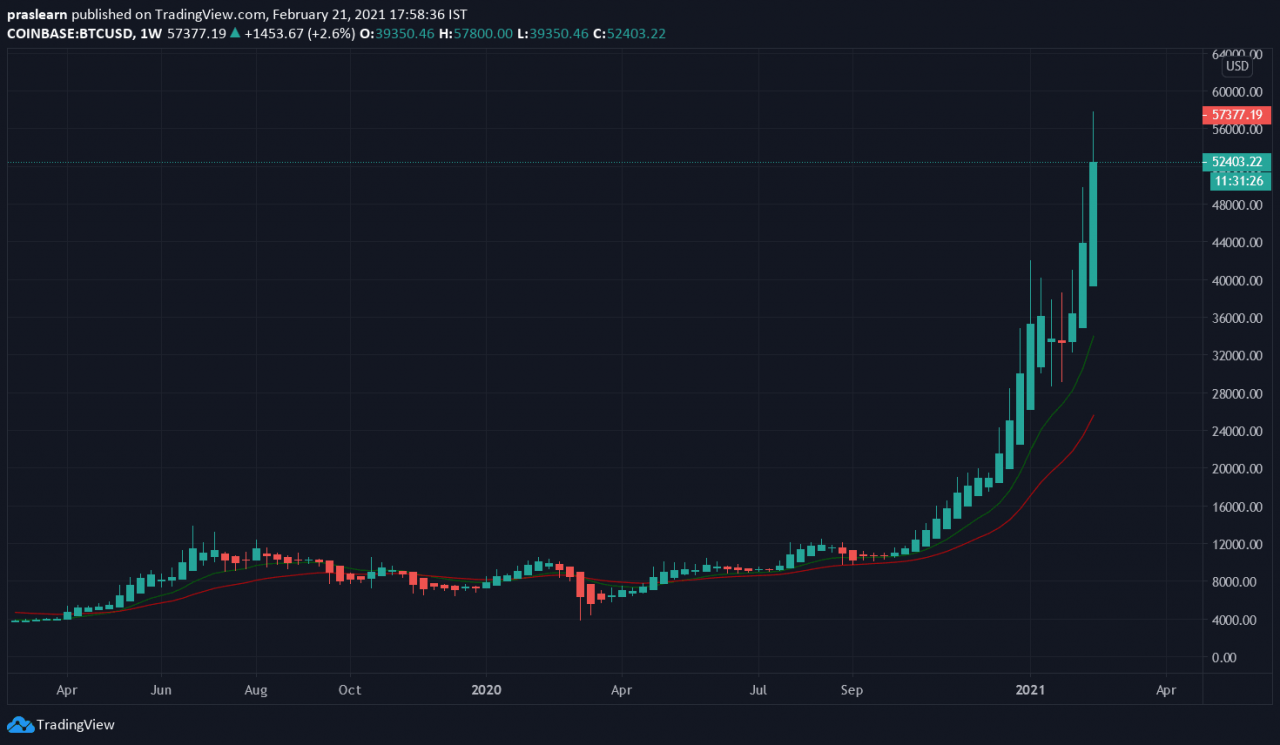Click the TradingView logo at bottom left
The height and width of the screenshot is (745, 1280).
pos(61,725)
